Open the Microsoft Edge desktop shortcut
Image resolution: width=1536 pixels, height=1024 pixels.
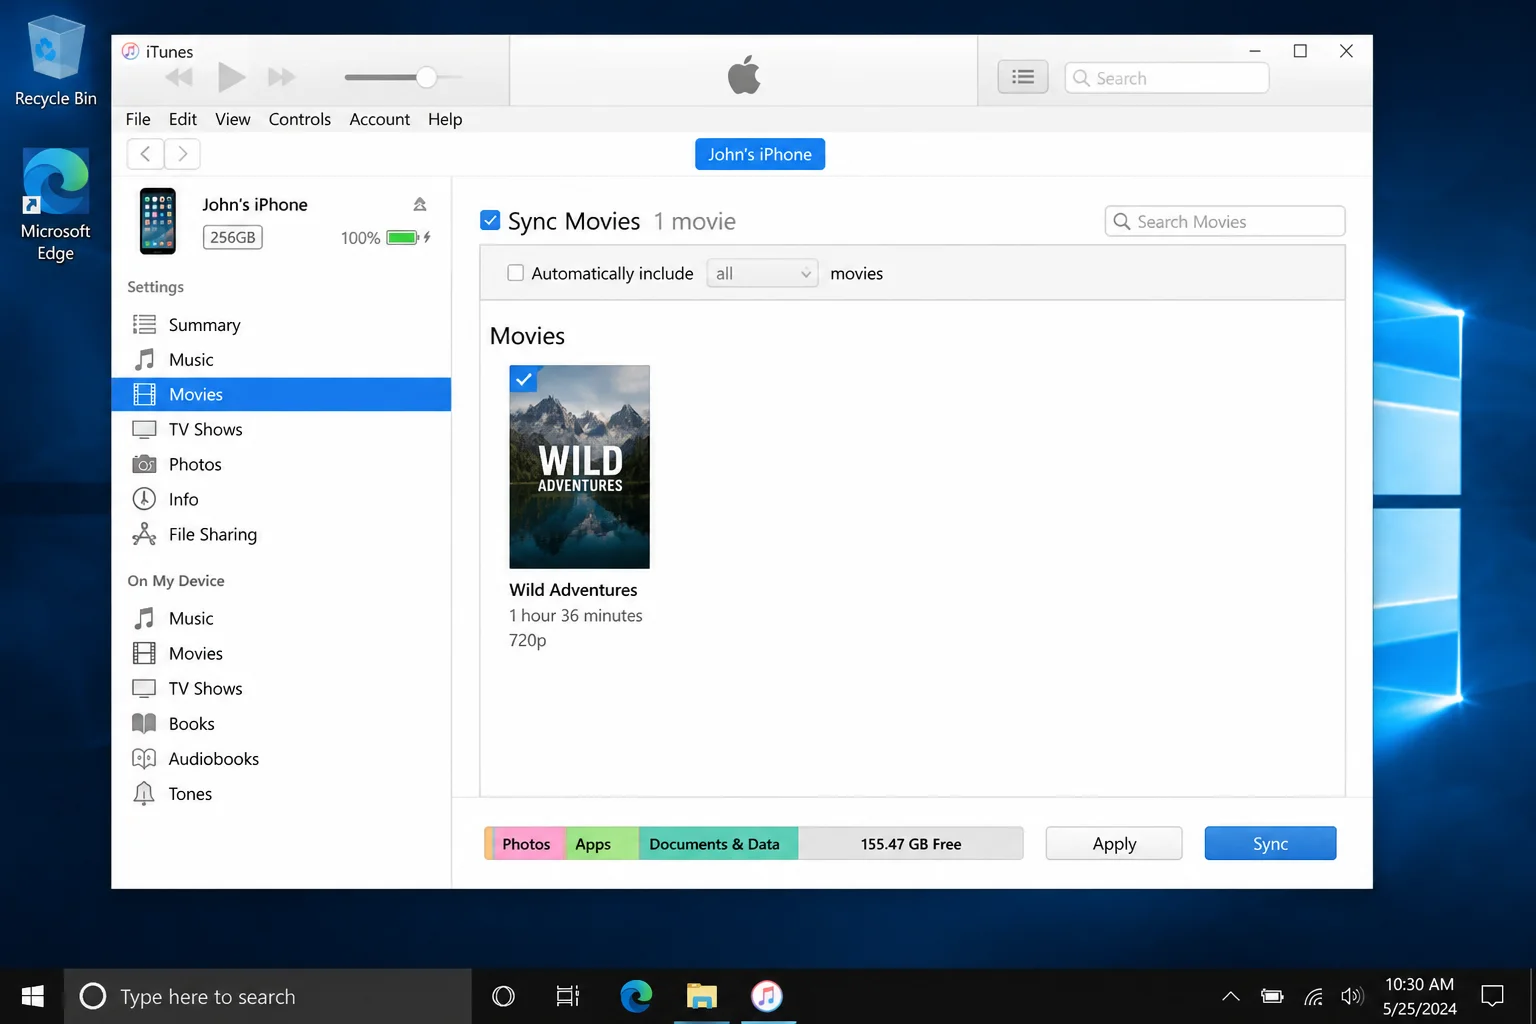pos(56,205)
